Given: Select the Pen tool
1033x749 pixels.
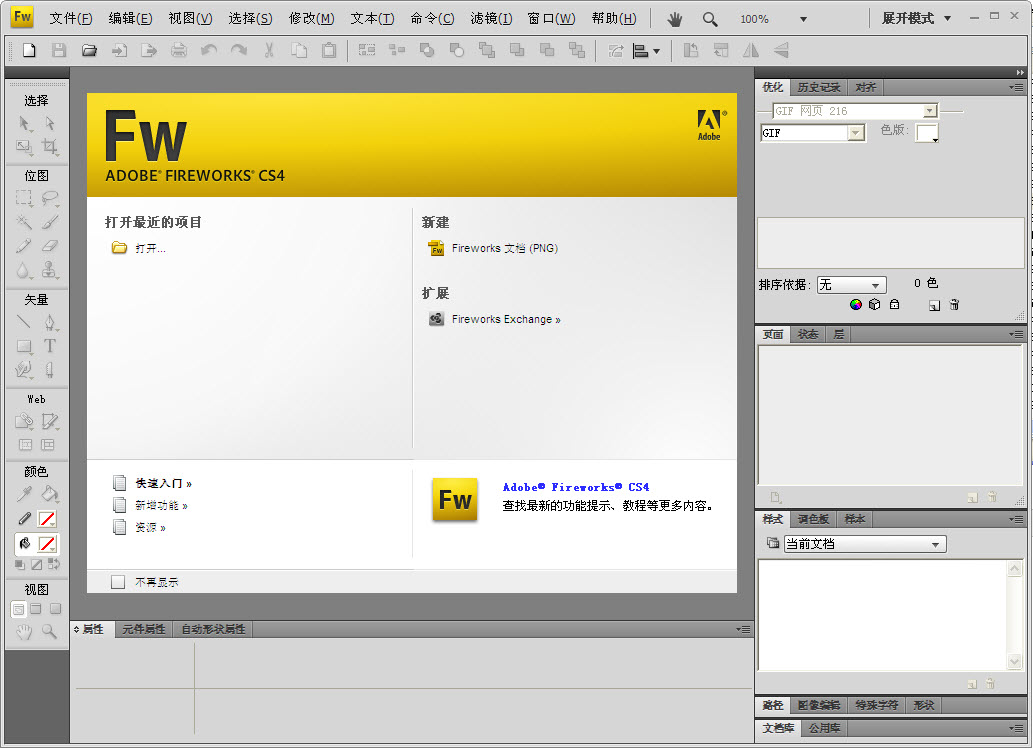Looking at the screenshot, I should point(50,322).
